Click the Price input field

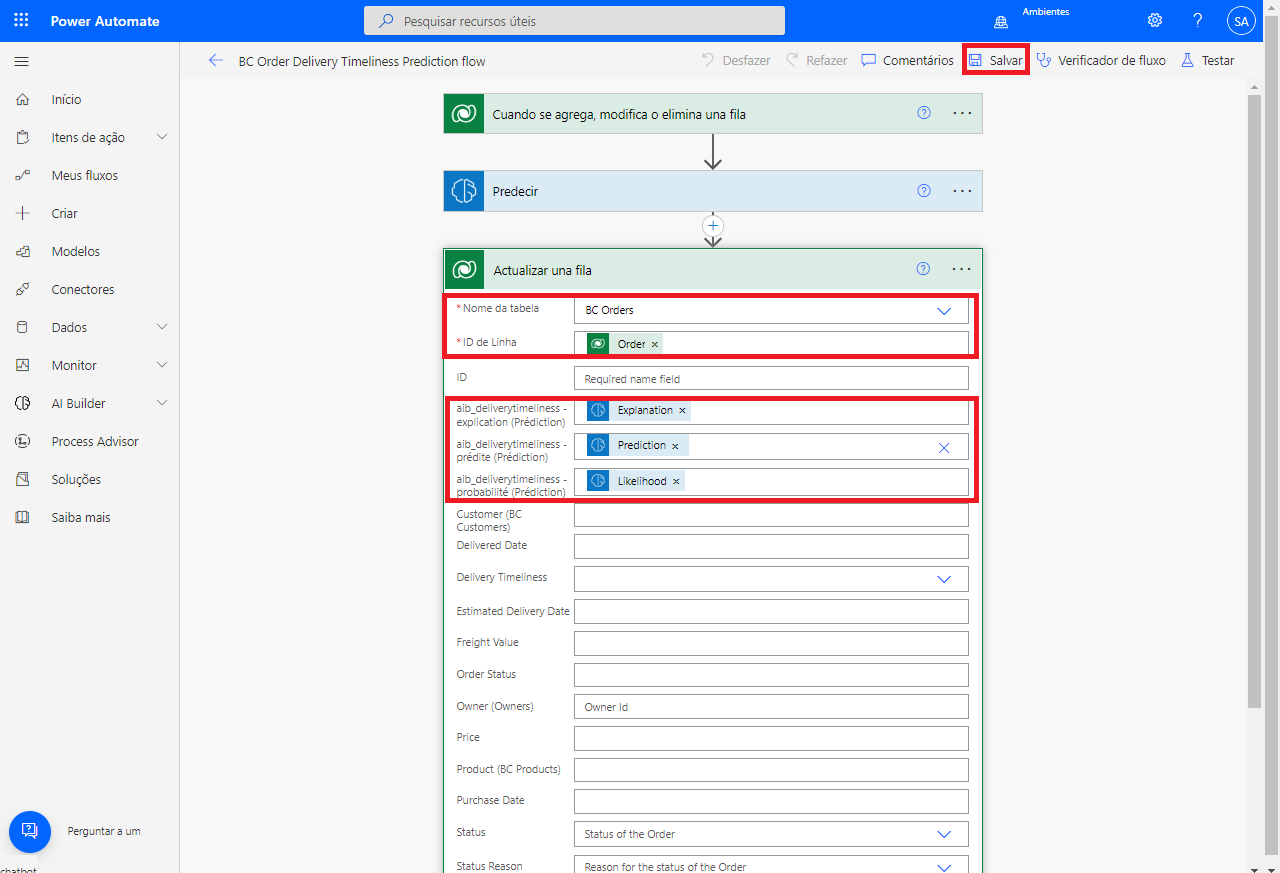tap(771, 738)
